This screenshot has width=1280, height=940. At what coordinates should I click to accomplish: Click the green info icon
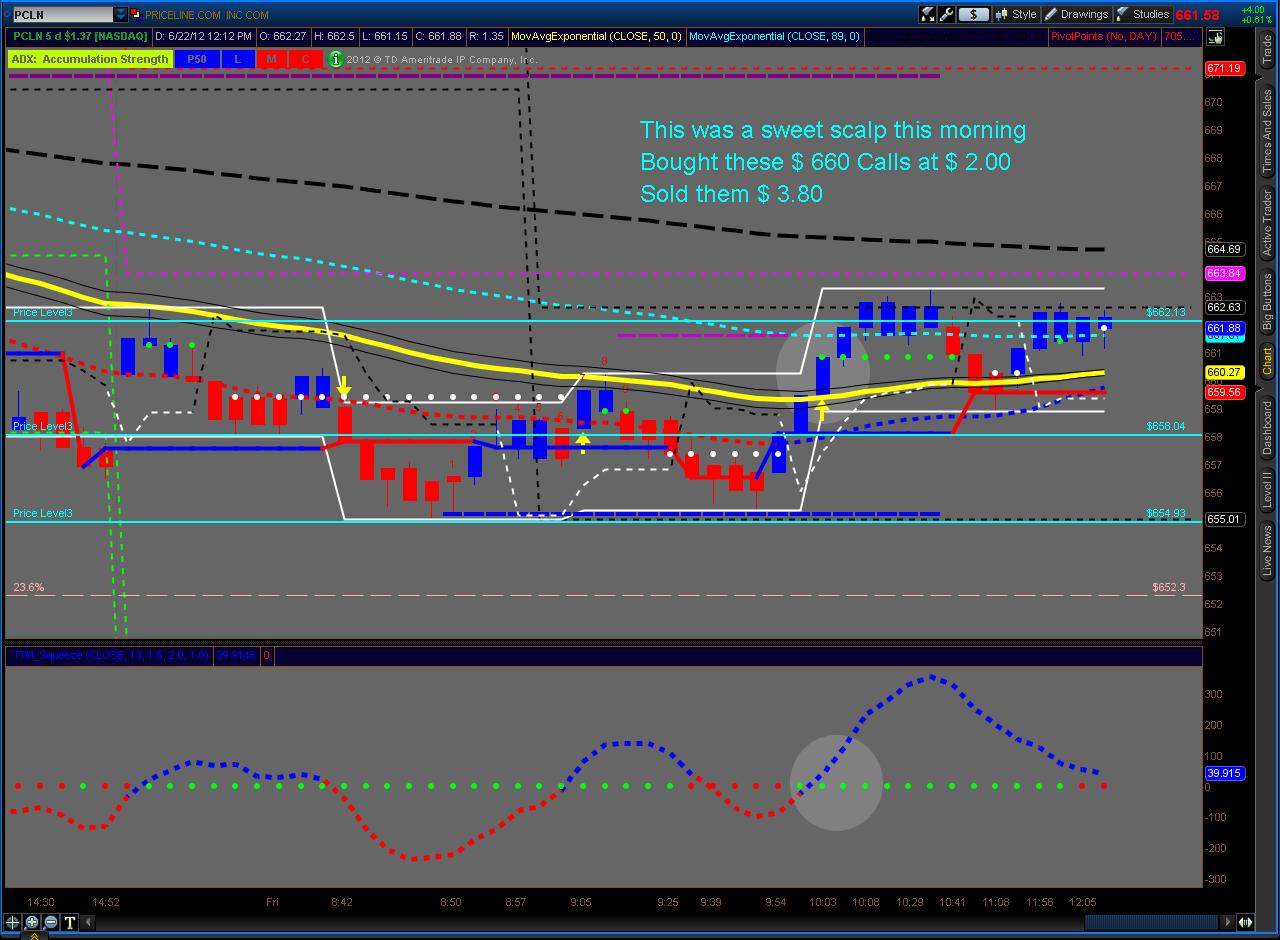(x=336, y=59)
